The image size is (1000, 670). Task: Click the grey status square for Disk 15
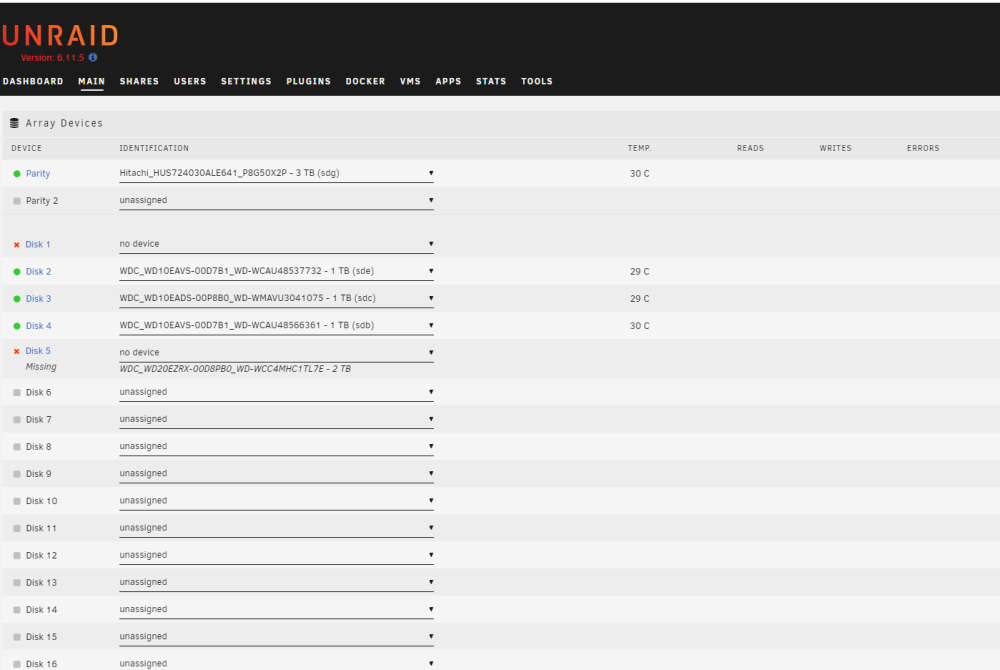[x=17, y=637]
